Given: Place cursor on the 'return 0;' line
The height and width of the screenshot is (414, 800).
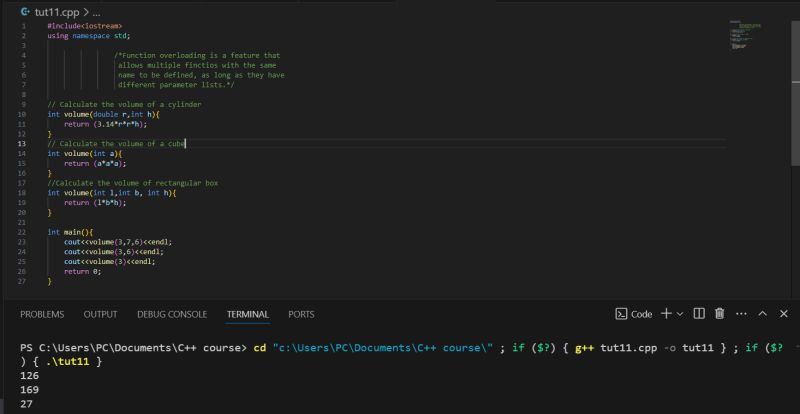Looking at the screenshot, I should tap(82, 271).
